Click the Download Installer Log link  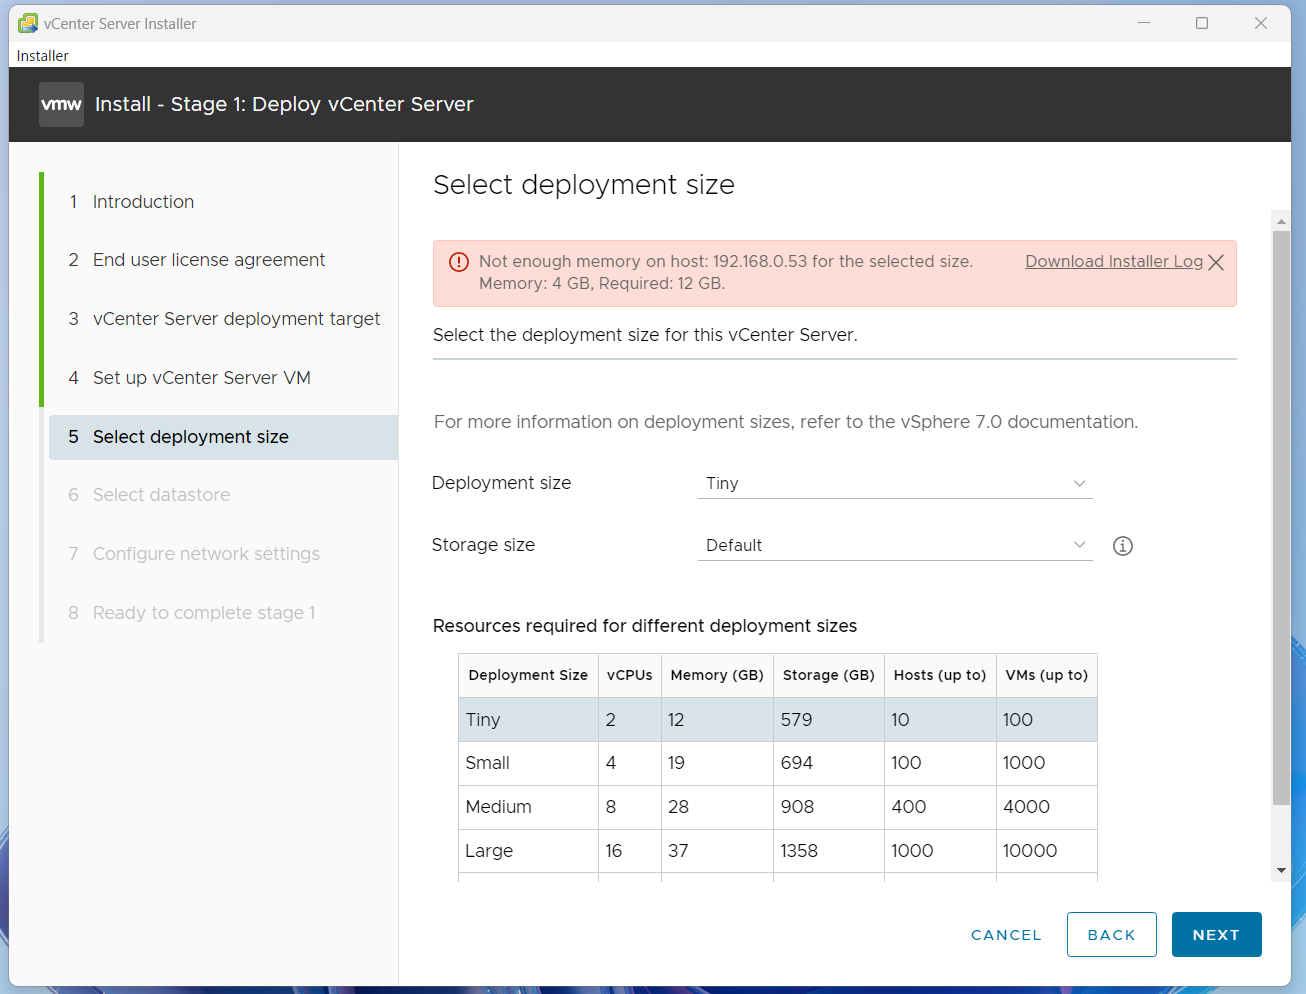[1113, 262]
